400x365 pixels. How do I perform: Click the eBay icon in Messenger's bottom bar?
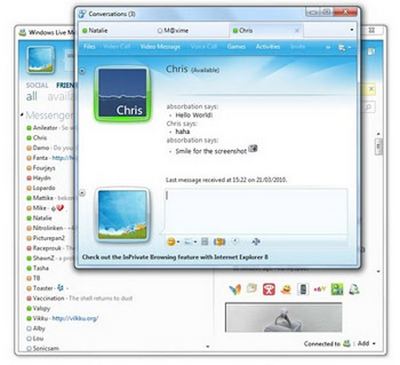coord(319,289)
